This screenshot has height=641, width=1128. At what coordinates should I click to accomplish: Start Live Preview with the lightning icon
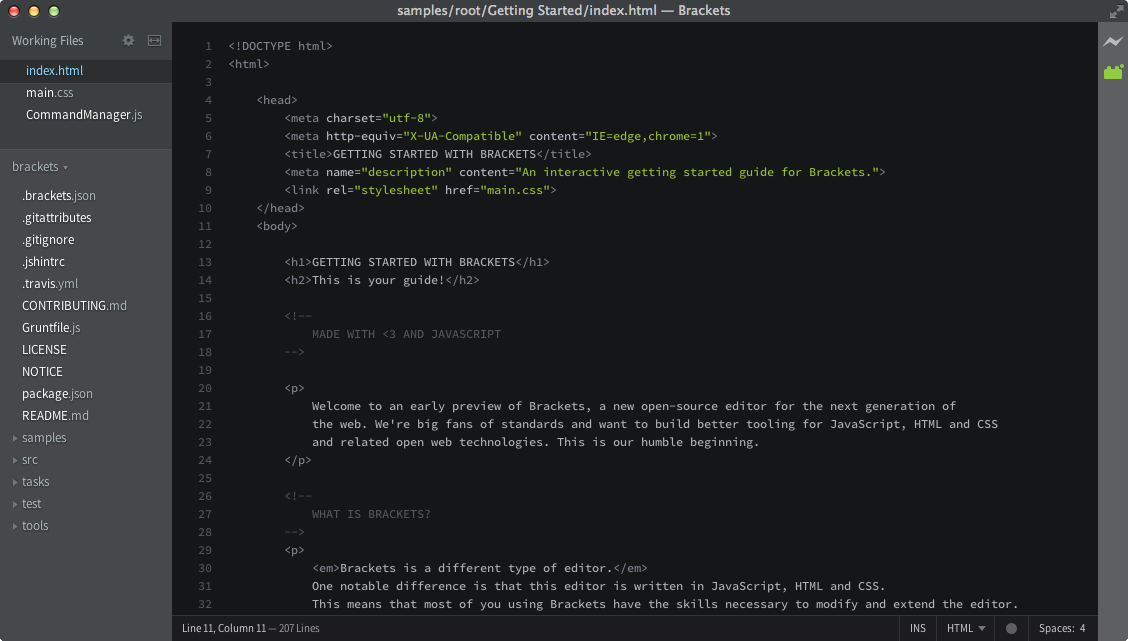click(1113, 42)
